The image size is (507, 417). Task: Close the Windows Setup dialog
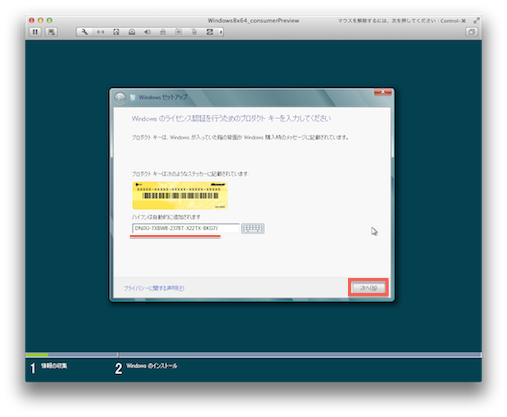pos(383,92)
